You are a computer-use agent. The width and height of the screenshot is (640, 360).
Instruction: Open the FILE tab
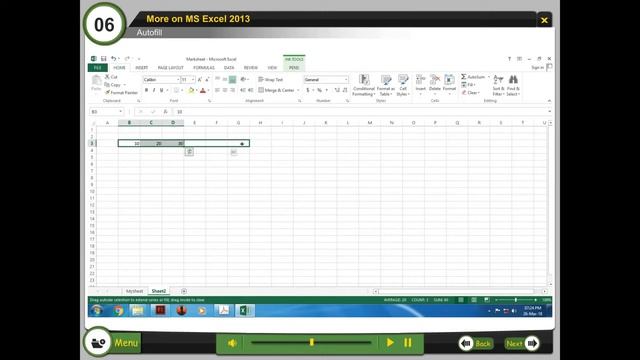coord(98,68)
